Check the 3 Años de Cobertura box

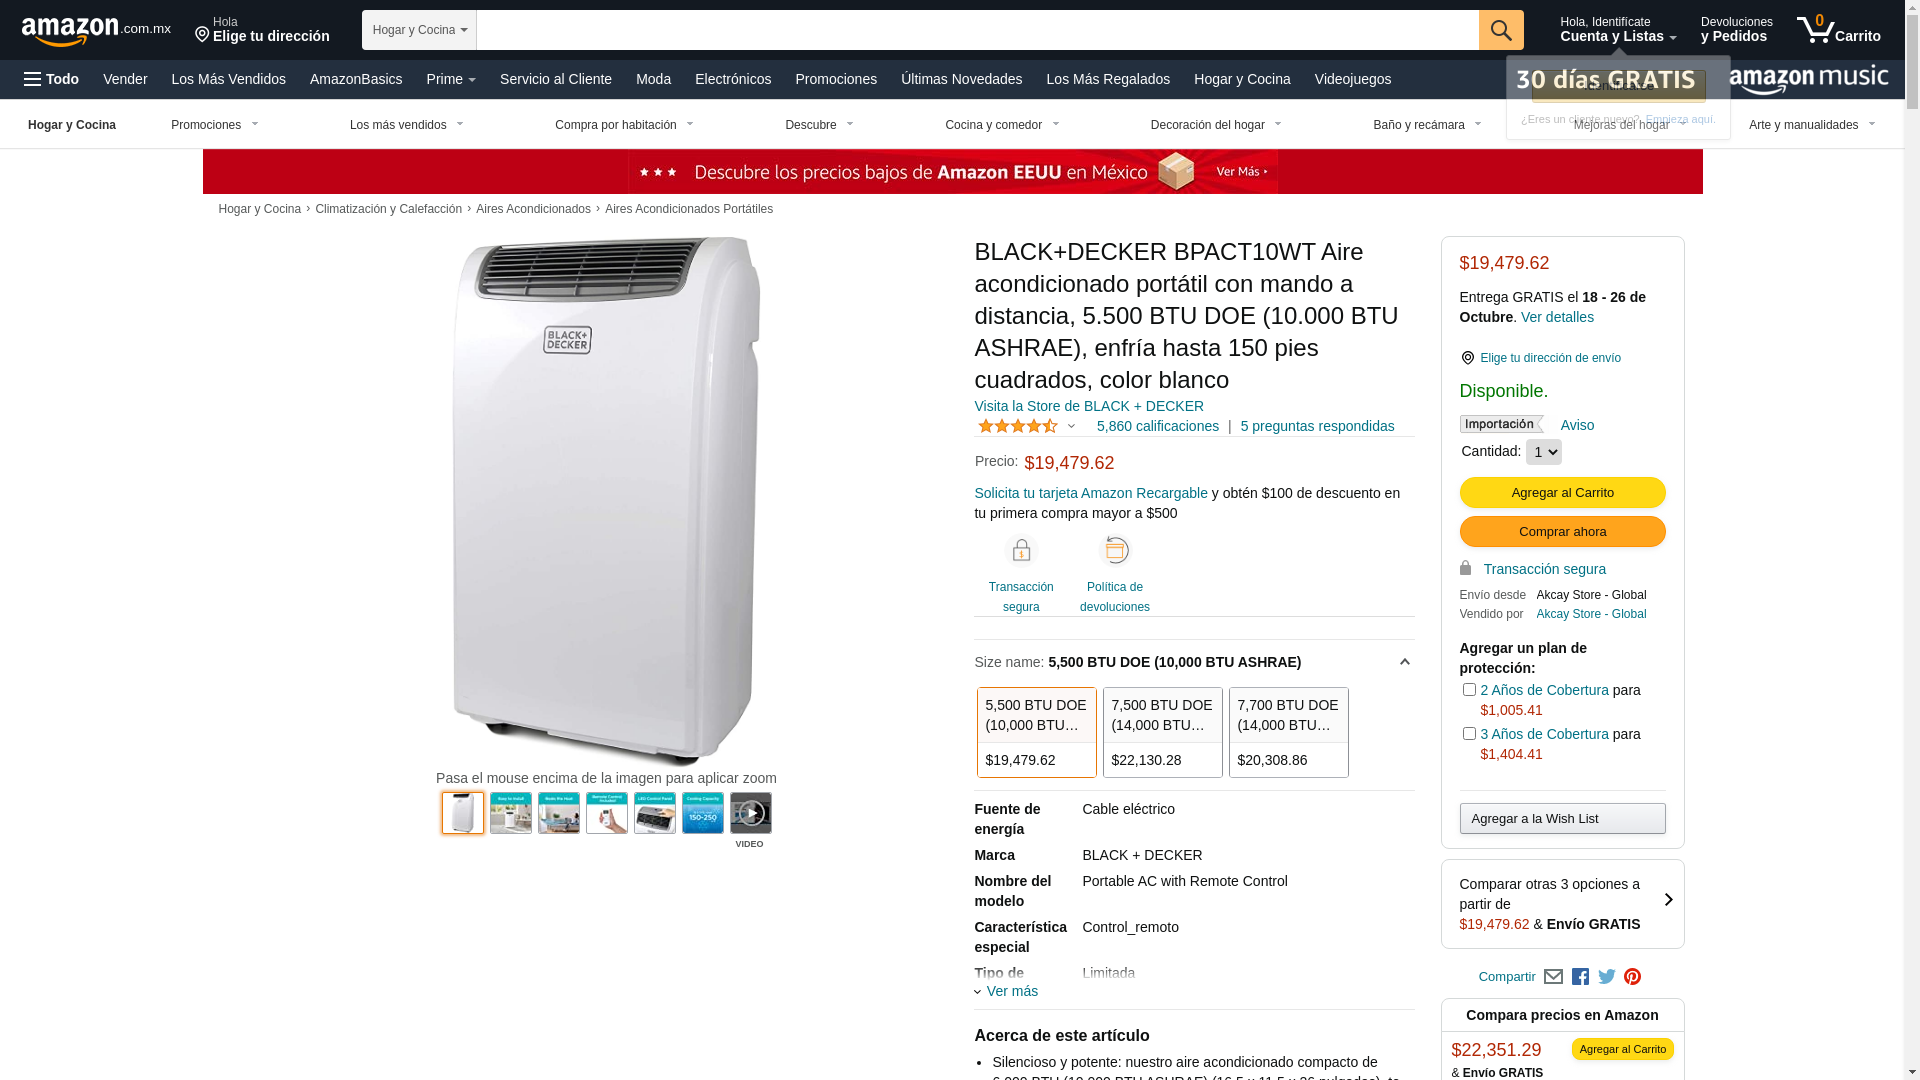click(1468, 733)
